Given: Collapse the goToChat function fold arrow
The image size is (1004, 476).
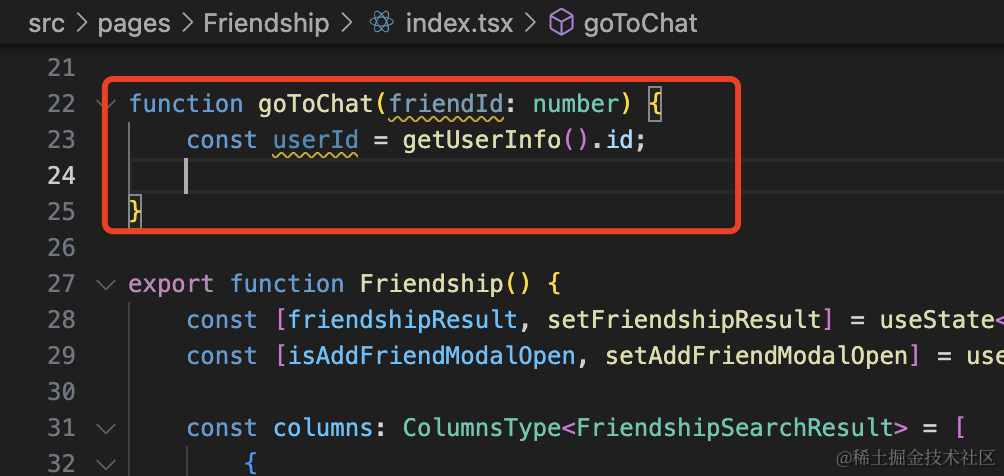Looking at the screenshot, I should (106, 104).
